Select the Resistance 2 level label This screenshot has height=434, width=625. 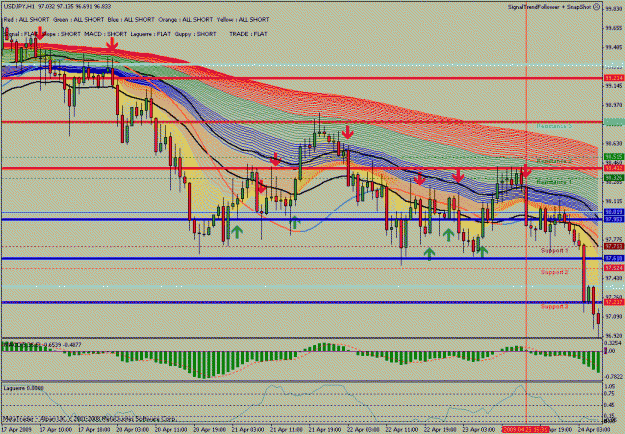coord(554,161)
